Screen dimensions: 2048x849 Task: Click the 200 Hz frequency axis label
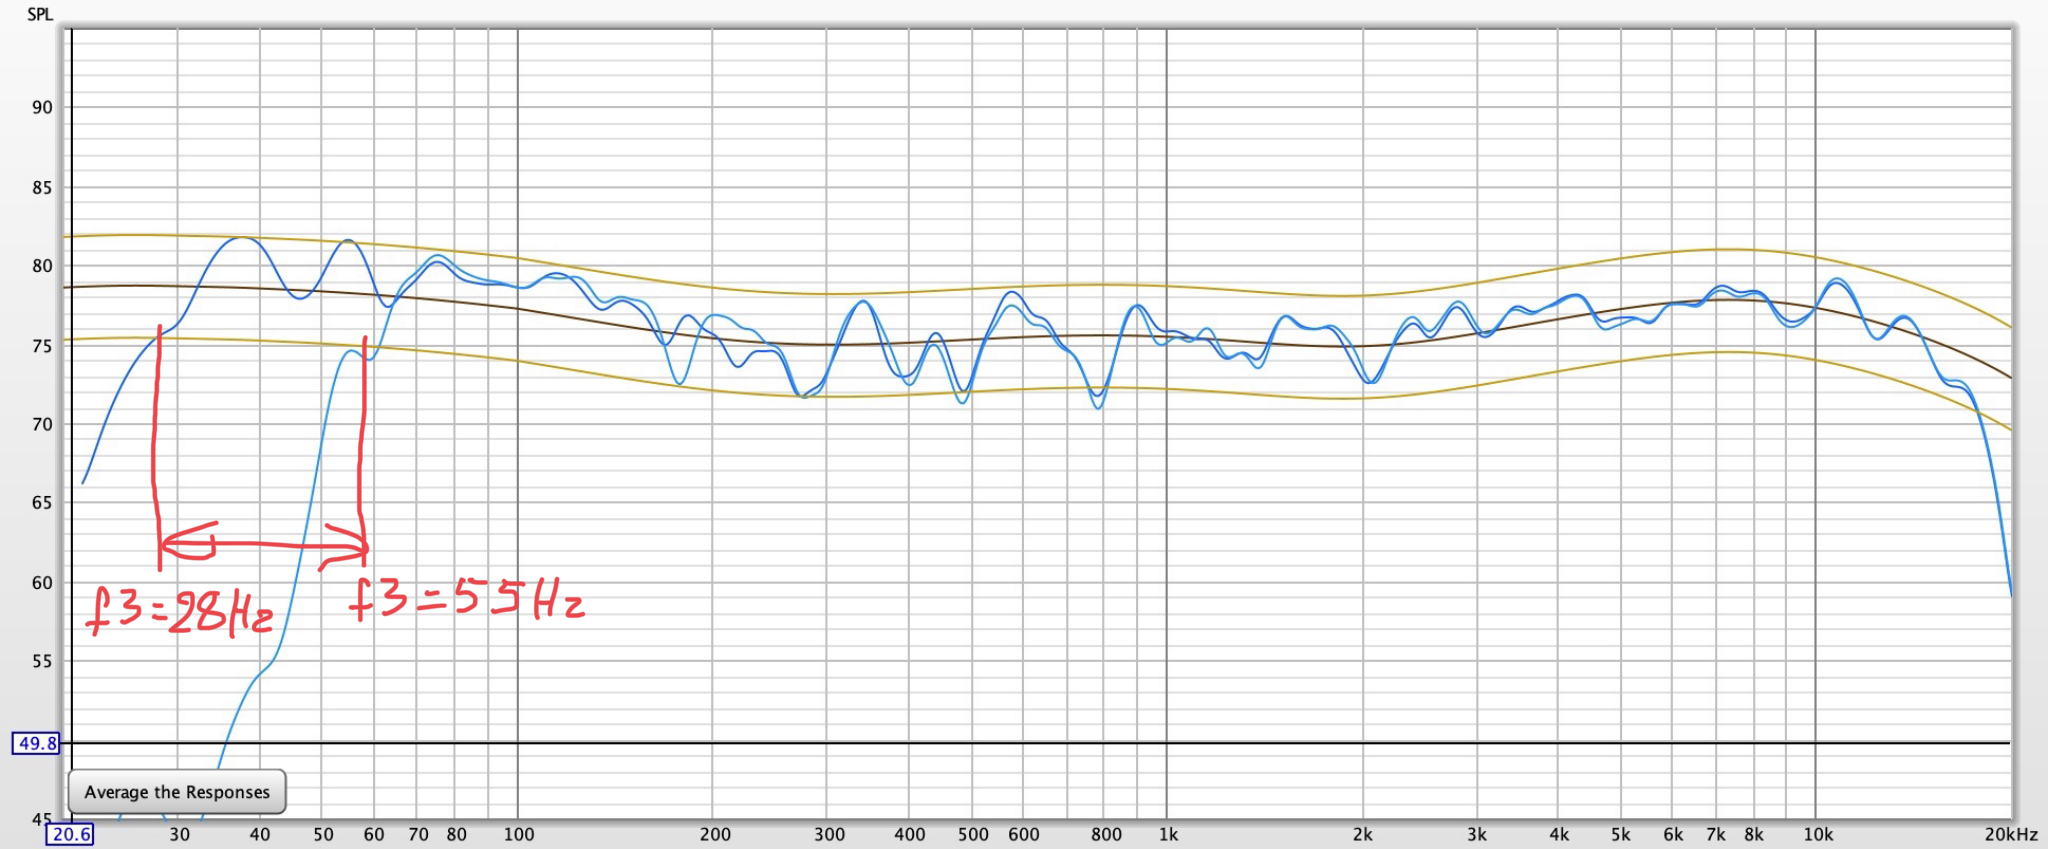point(715,834)
